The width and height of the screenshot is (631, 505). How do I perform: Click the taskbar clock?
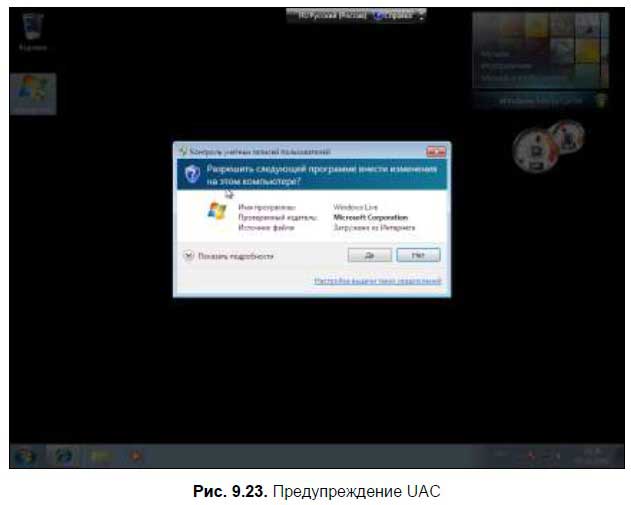pos(592,456)
